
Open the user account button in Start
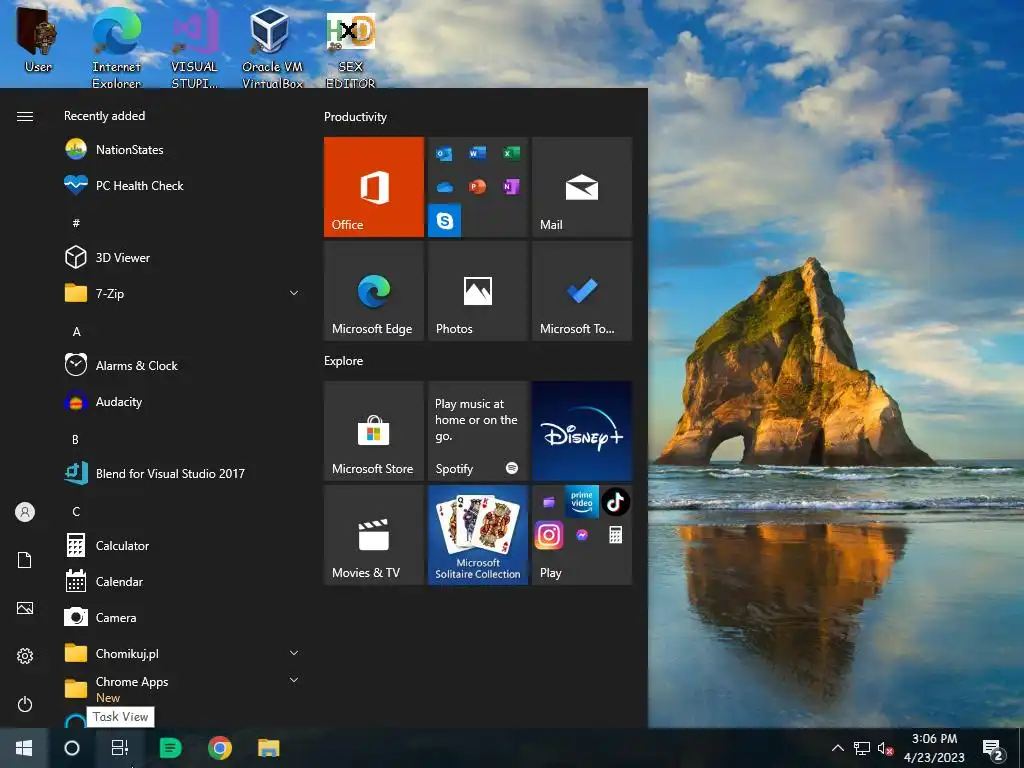(x=25, y=512)
